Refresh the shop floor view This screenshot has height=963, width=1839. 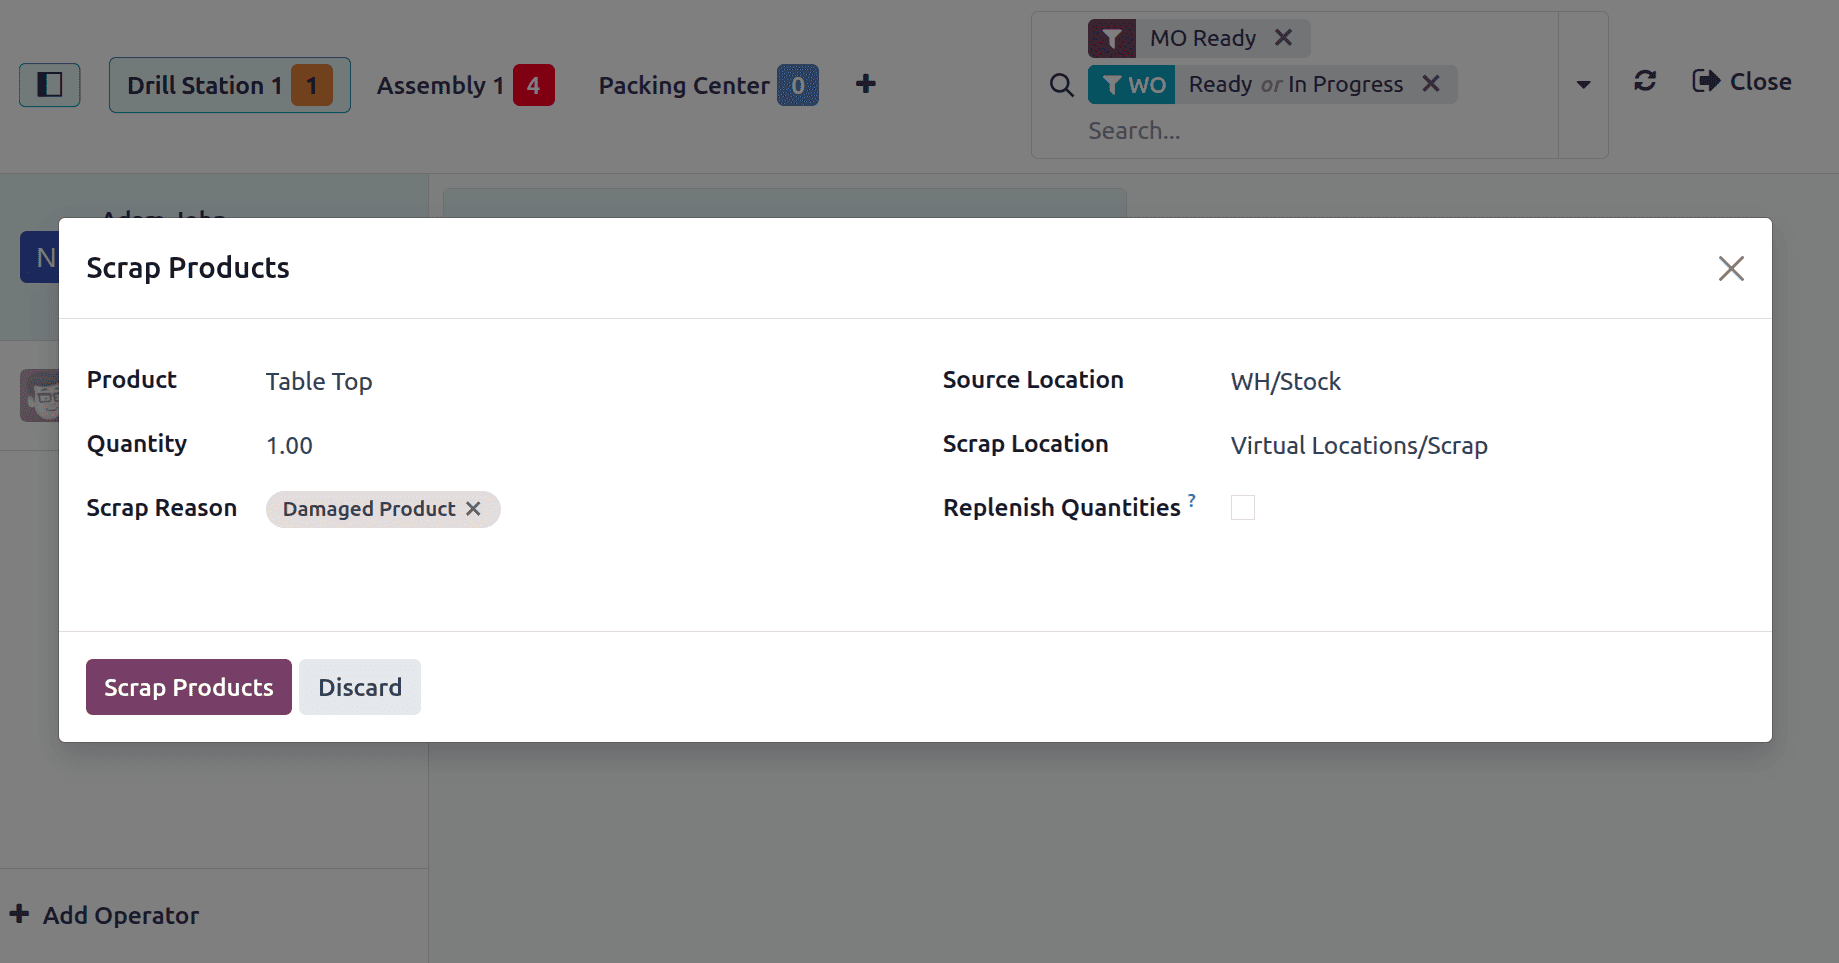click(x=1645, y=81)
